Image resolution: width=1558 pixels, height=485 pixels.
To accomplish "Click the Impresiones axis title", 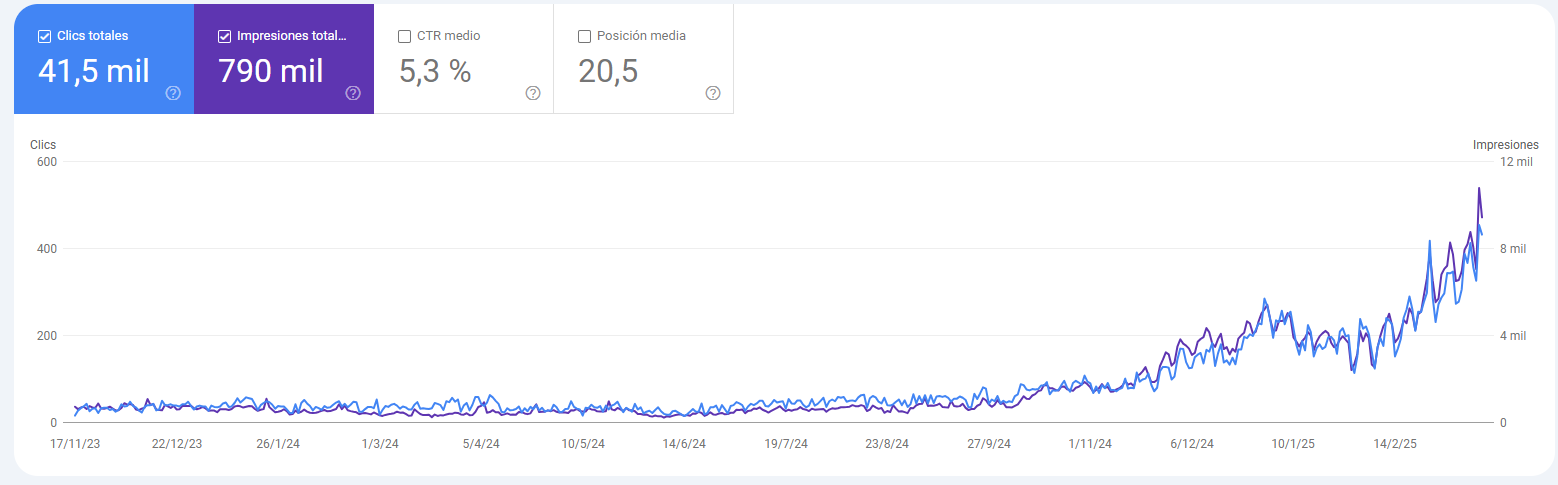I will coord(1506,145).
